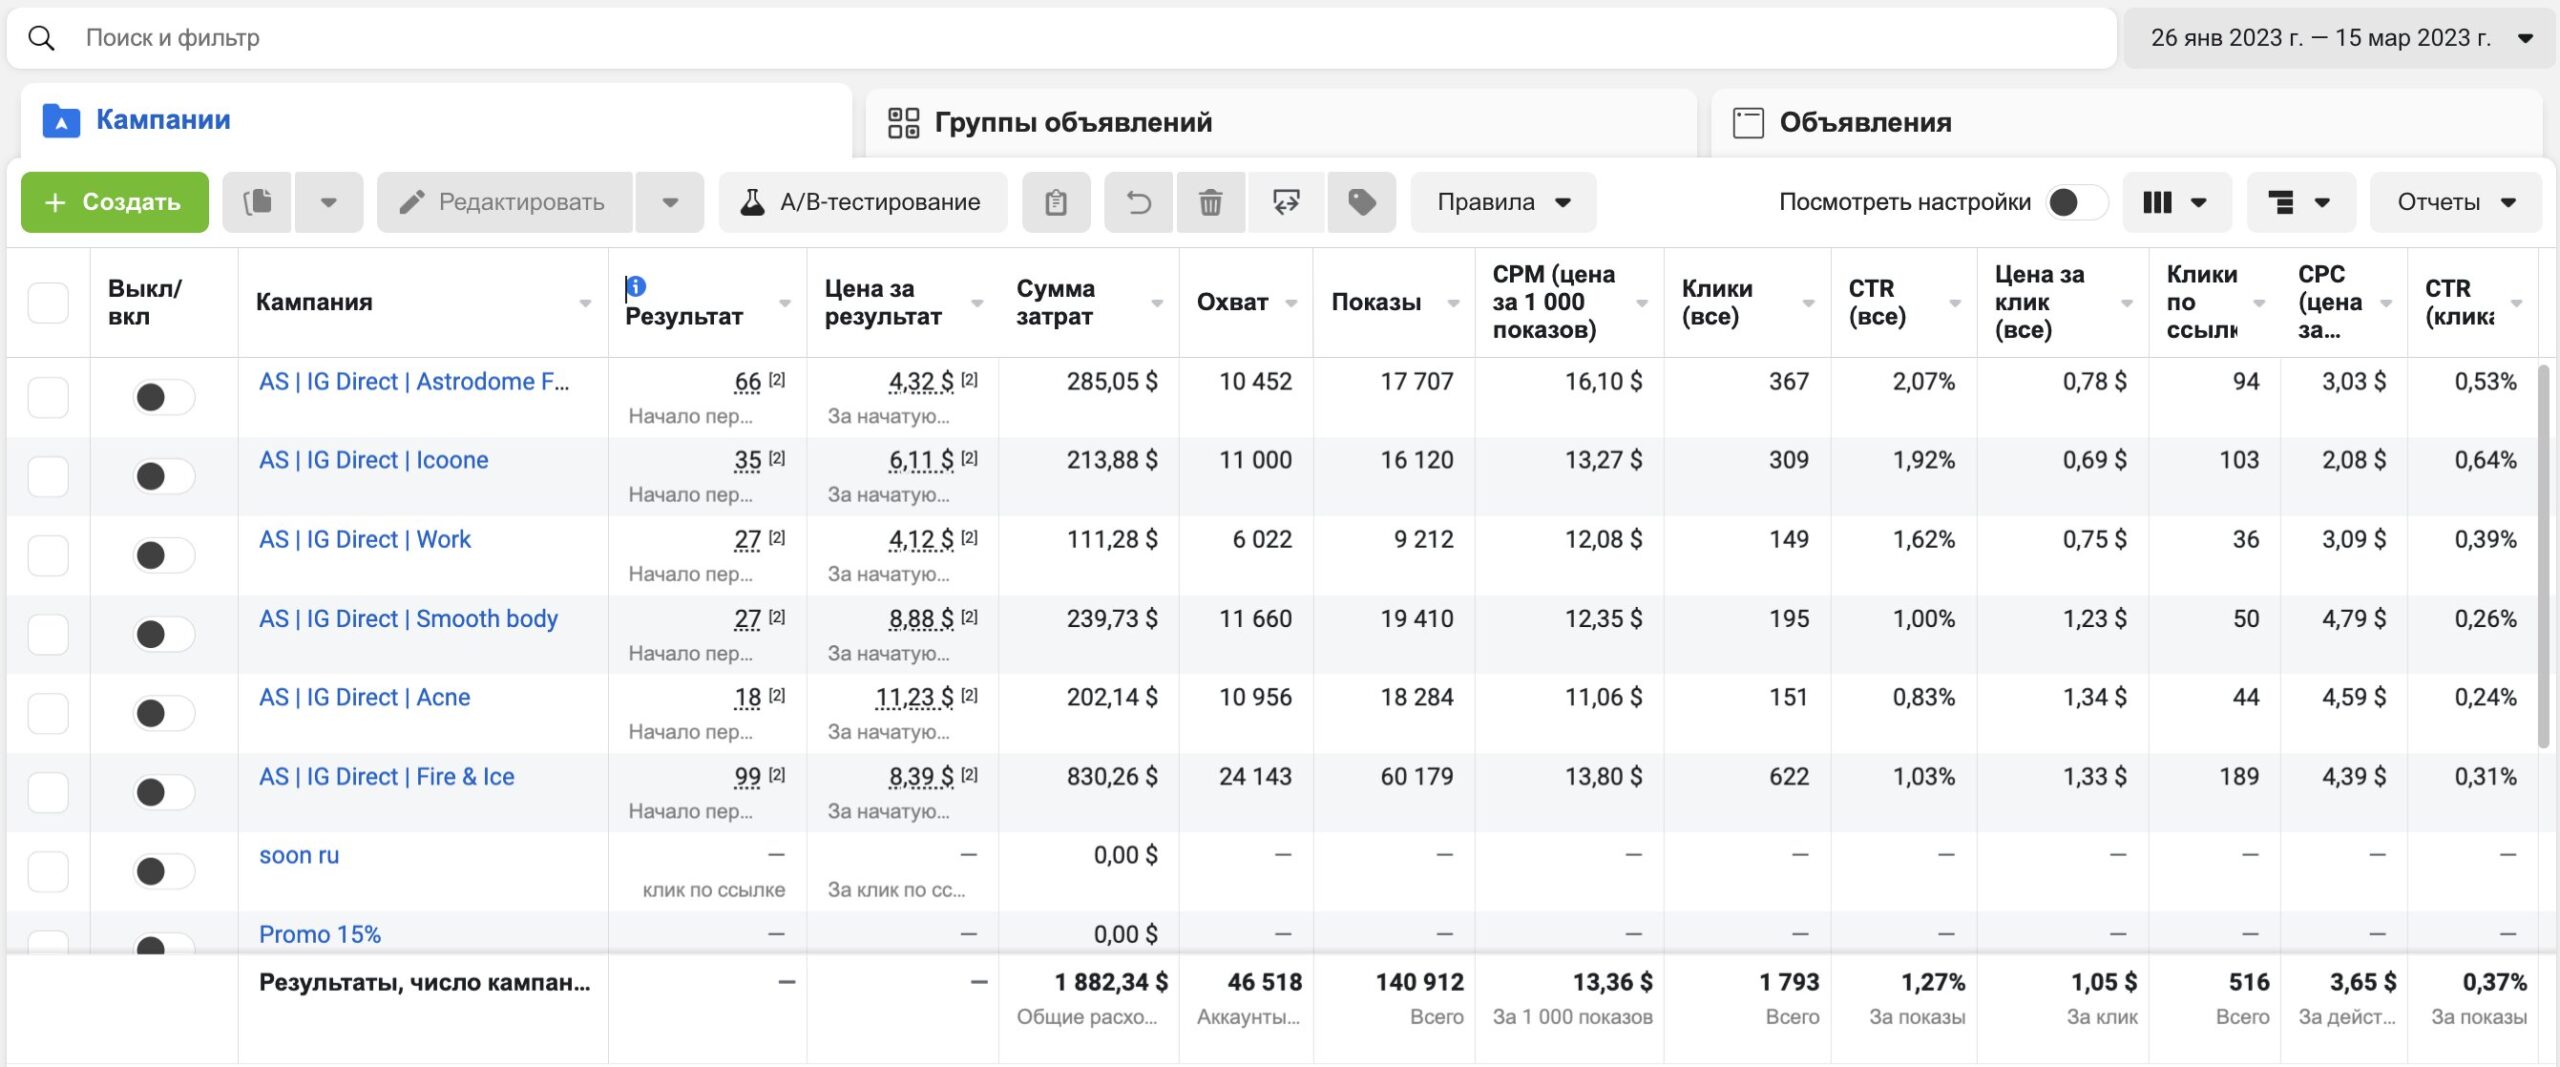Open the soon ru campaign link
2560x1067 pixels.
pyautogui.click(x=299, y=855)
